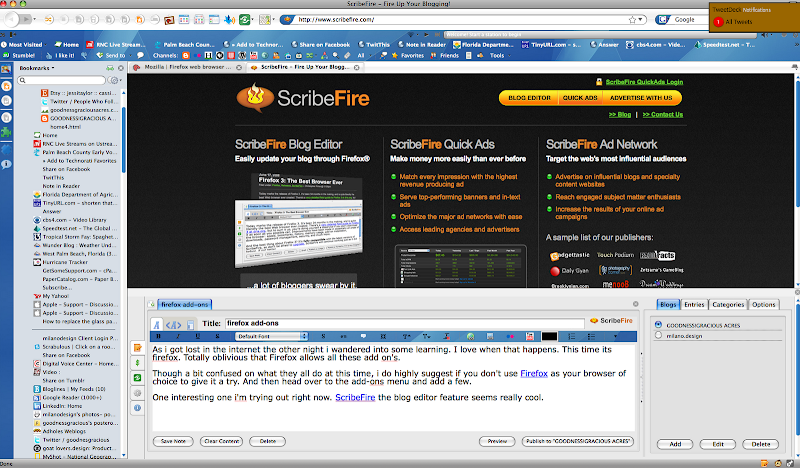Viewport: 800px width, 468px height.
Task: Click the blockquote speech bubble icon
Action: [x=363, y=336]
